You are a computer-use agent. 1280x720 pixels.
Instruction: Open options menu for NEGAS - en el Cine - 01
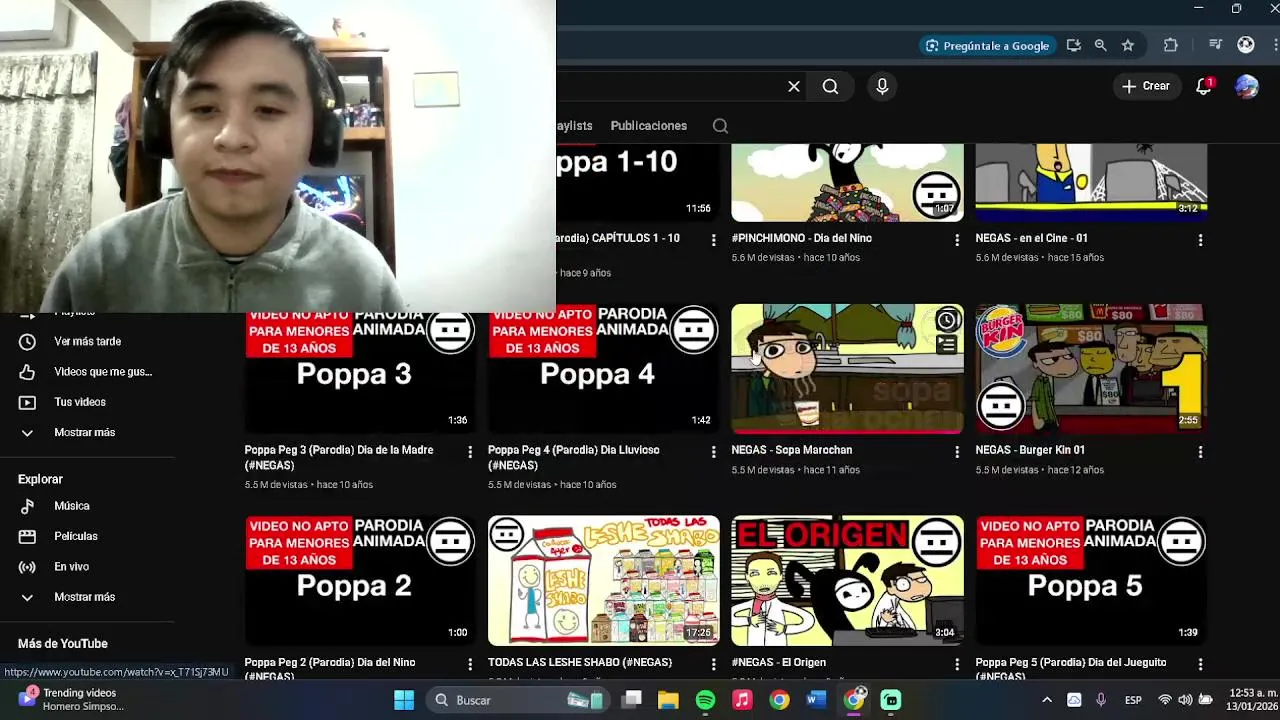[1200, 240]
